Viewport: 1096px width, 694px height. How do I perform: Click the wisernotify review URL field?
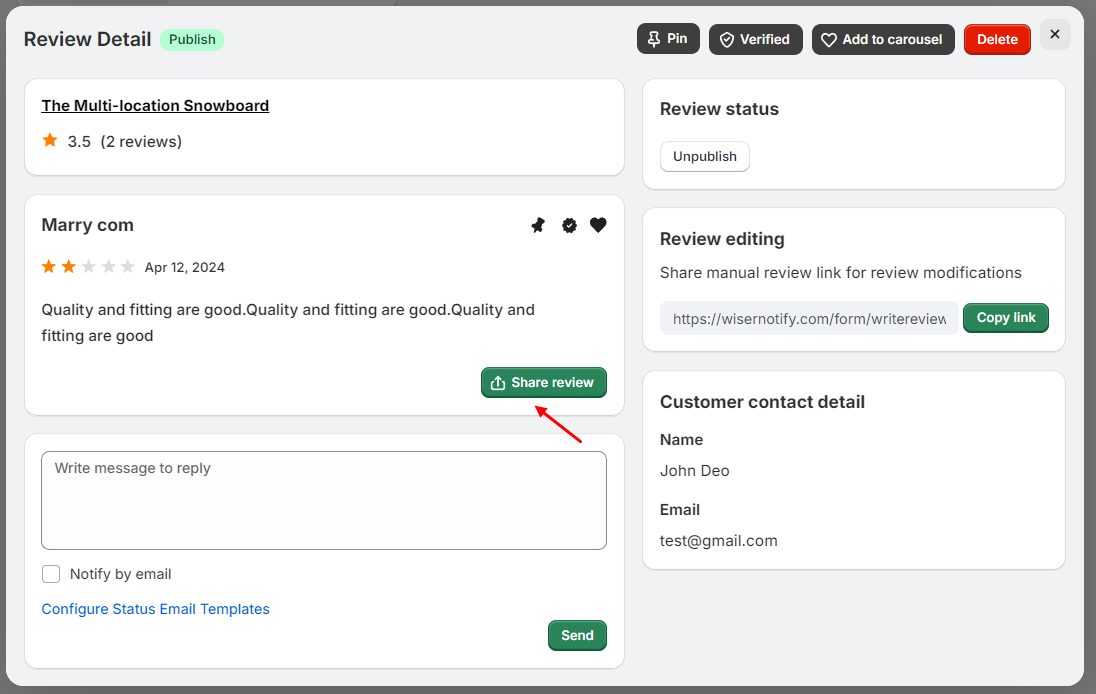(808, 318)
